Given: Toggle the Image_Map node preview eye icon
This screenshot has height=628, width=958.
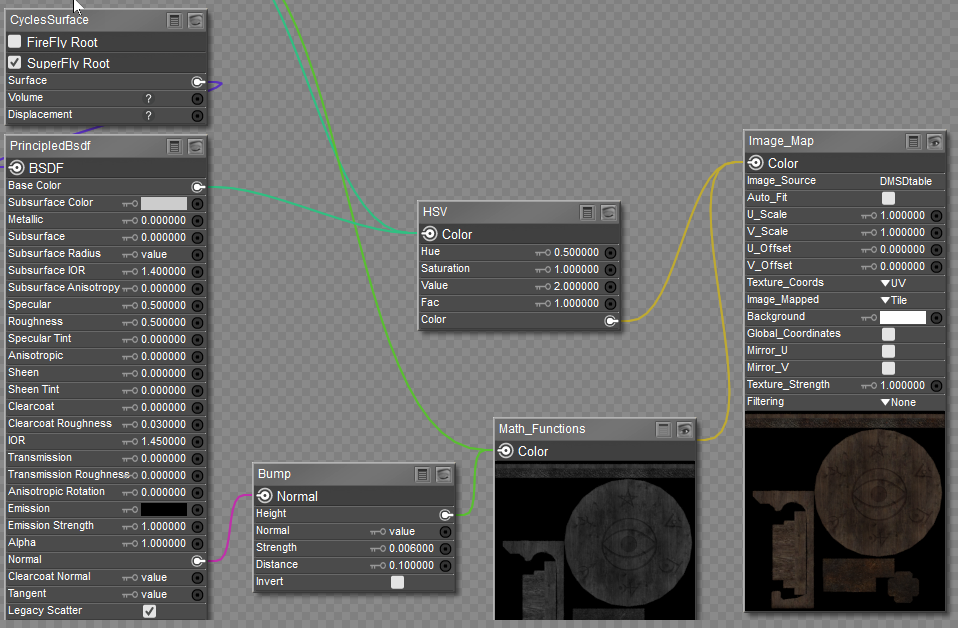Looking at the screenshot, I should coord(934,142).
